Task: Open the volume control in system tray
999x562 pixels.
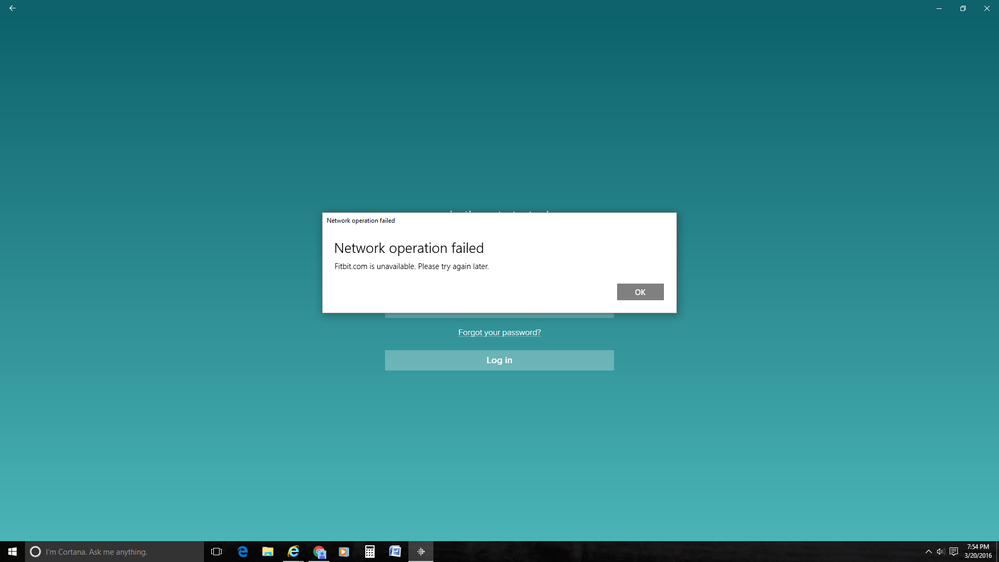Action: coord(940,552)
